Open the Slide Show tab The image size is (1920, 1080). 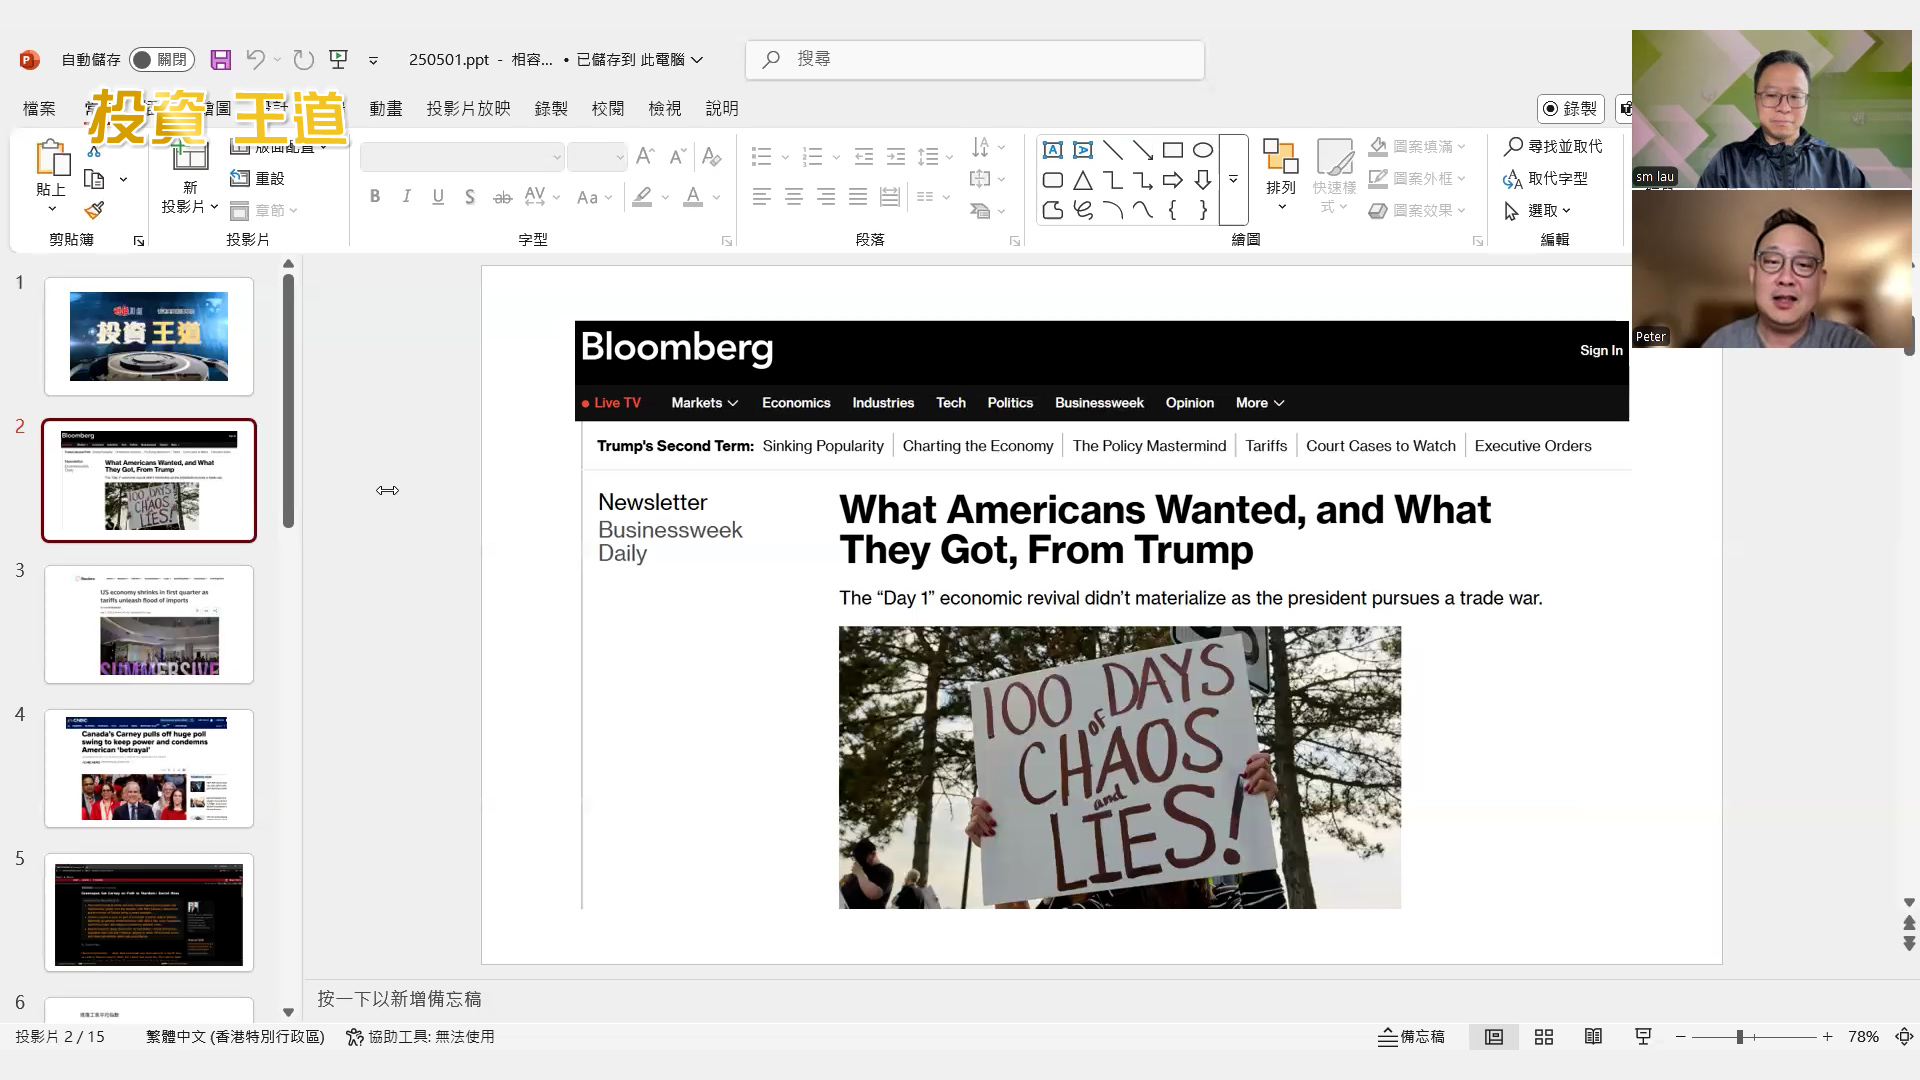[468, 108]
